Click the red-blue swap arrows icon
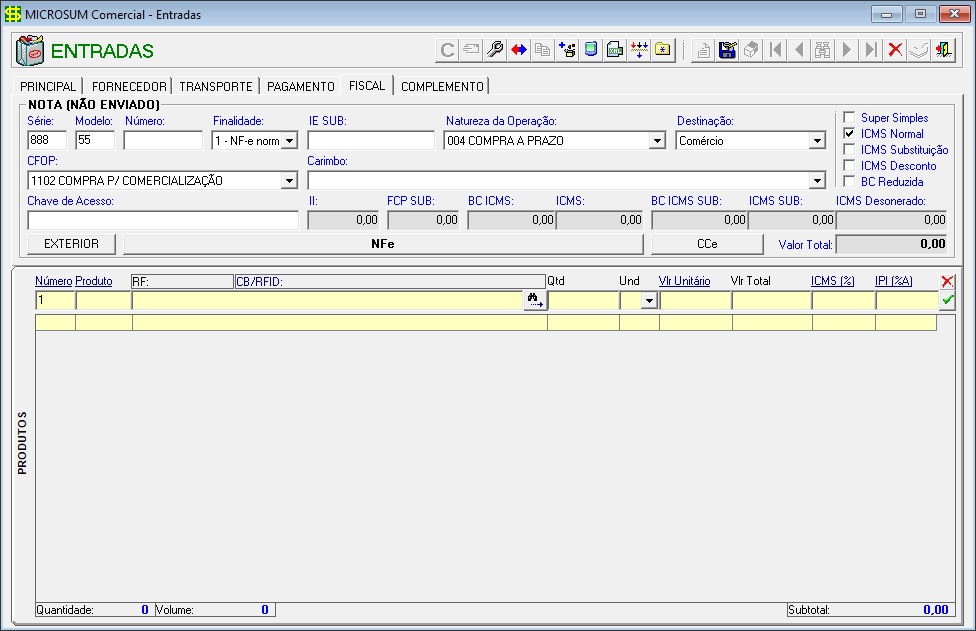 pos(519,50)
